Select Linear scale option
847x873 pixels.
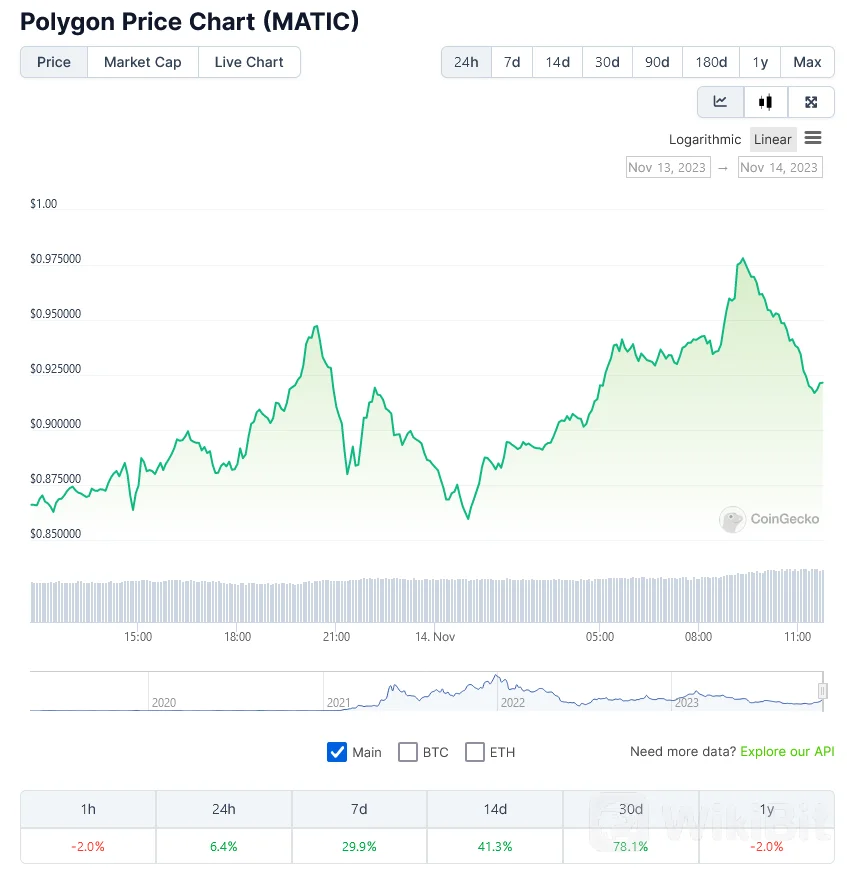pyautogui.click(x=771, y=139)
